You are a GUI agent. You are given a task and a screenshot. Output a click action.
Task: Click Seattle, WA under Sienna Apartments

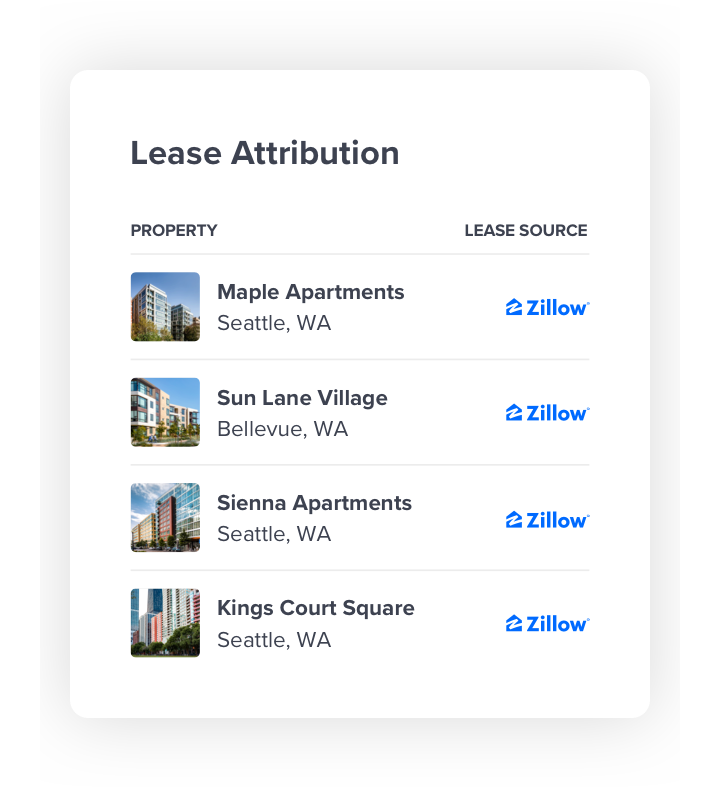pyautogui.click(x=274, y=534)
